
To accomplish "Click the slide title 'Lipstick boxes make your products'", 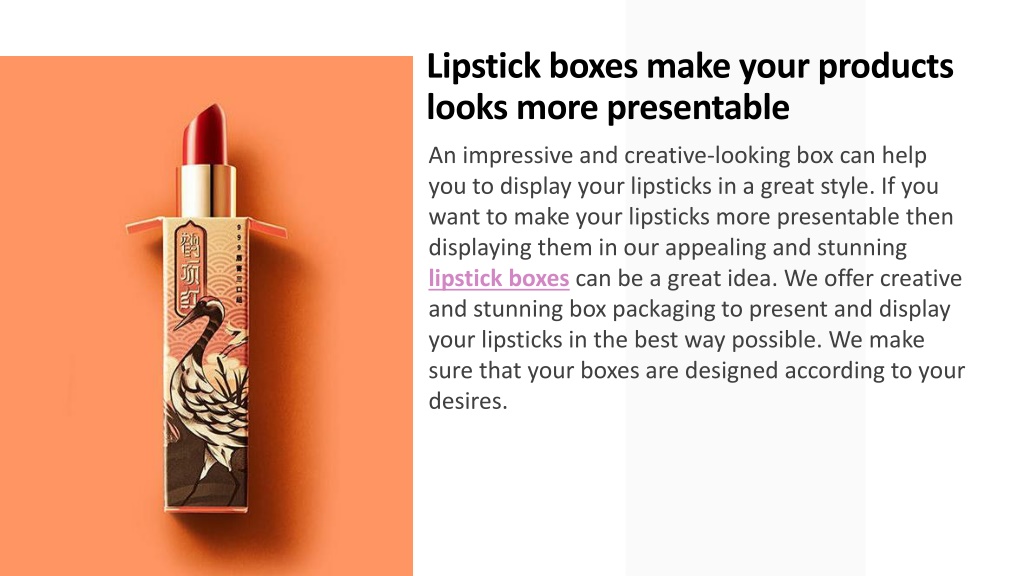I will (690, 66).
